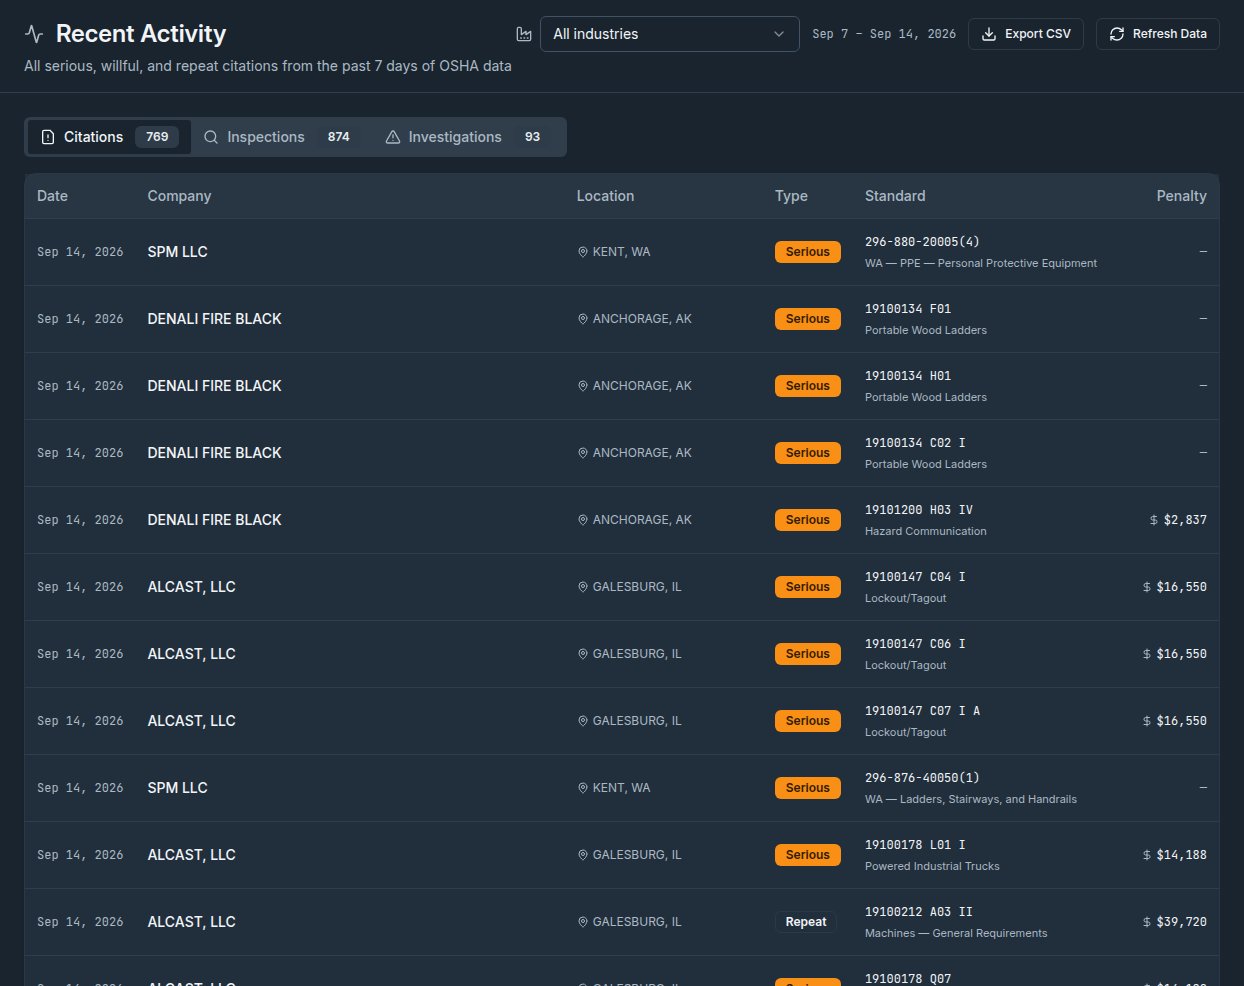Click the date cell in the 19100147 C06 I row
This screenshot has height=986, width=1244.
(80, 654)
